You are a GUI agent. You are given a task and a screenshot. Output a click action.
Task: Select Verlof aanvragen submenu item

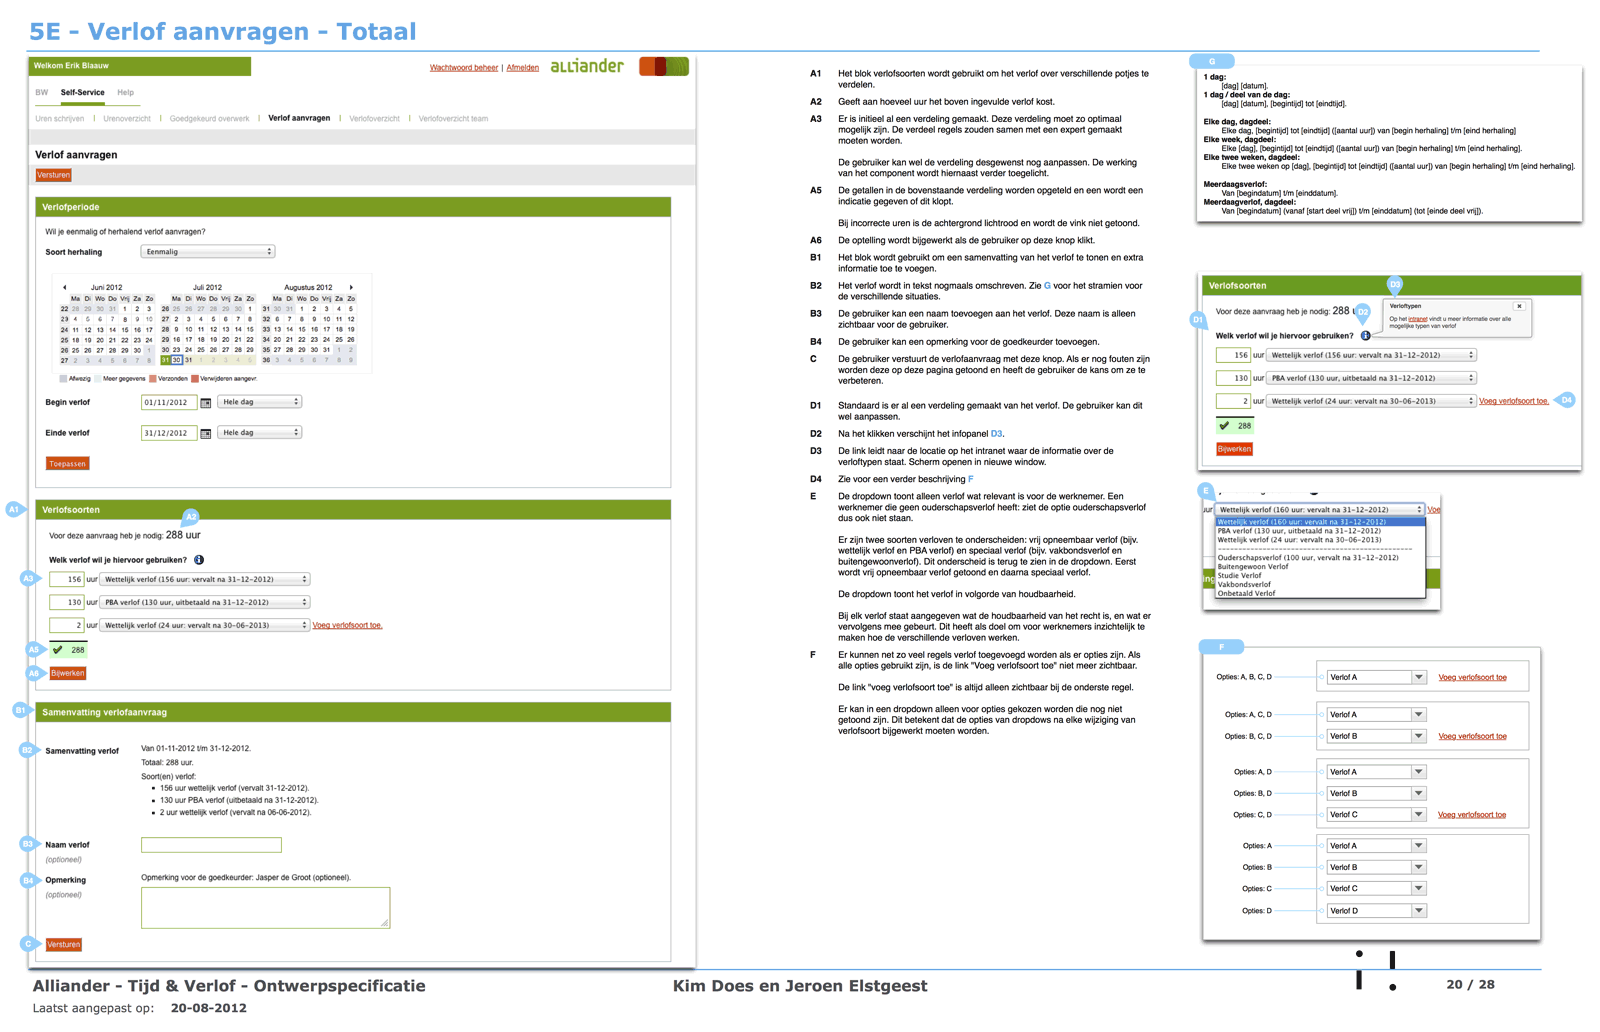(299, 118)
